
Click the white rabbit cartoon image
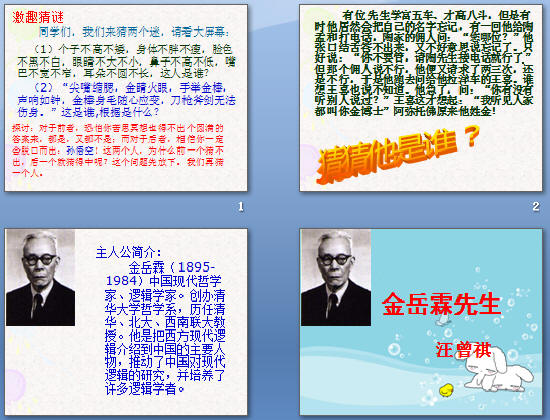point(497,369)
